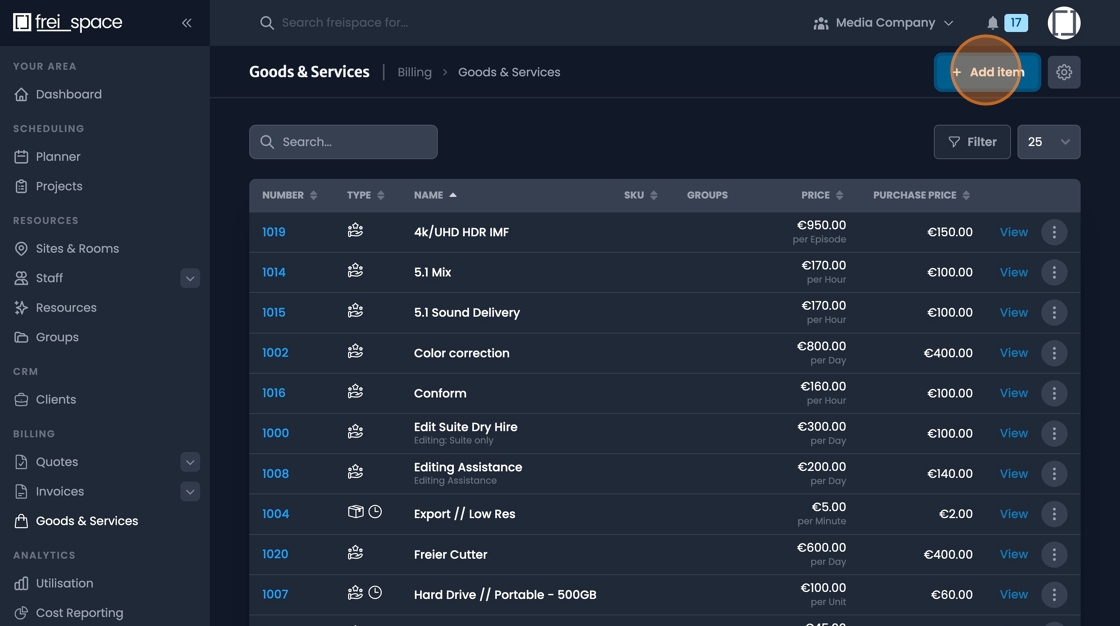The width and height of the screenshot is (1120, 626).
Task: Click the frei_space logo
Action: click(x=68, y=22)
